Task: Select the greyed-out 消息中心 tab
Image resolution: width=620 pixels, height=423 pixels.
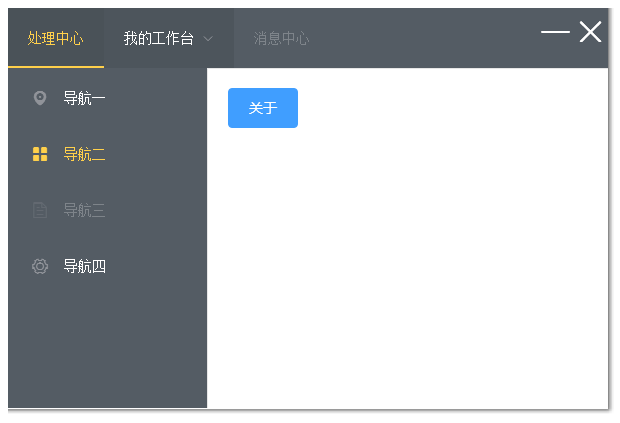Action: [281, 38]
